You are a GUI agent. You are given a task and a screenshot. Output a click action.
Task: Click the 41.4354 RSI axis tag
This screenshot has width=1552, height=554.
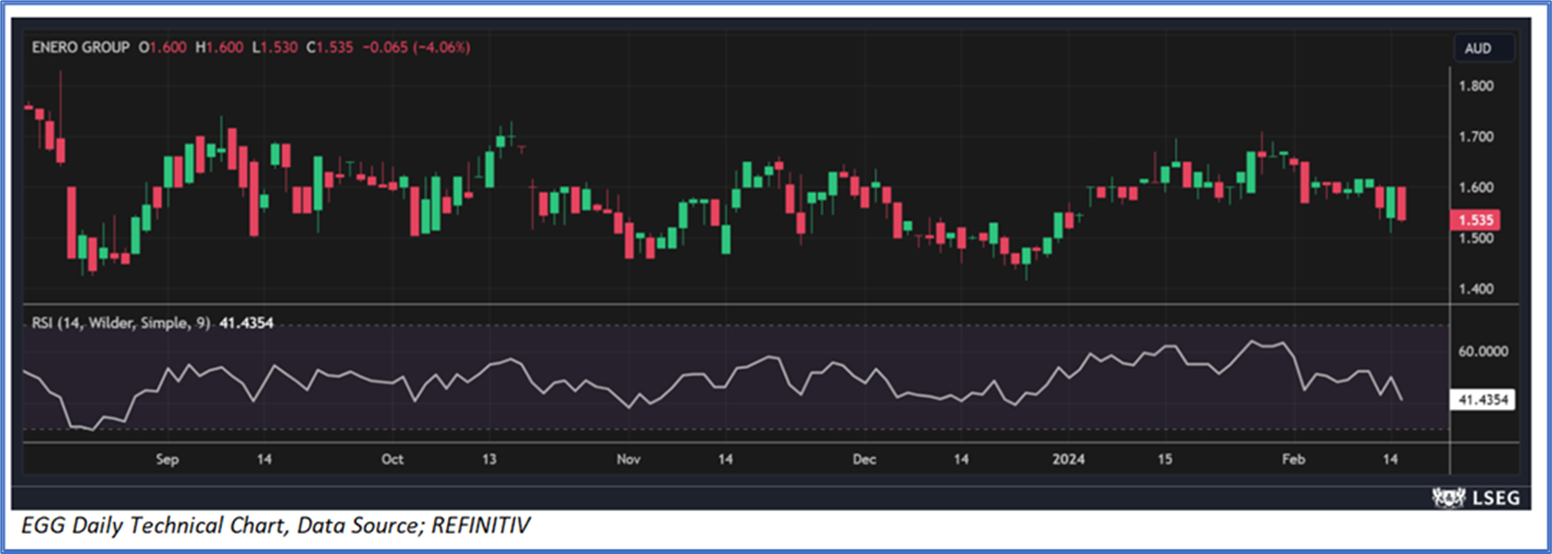[x=1483, y=400]
